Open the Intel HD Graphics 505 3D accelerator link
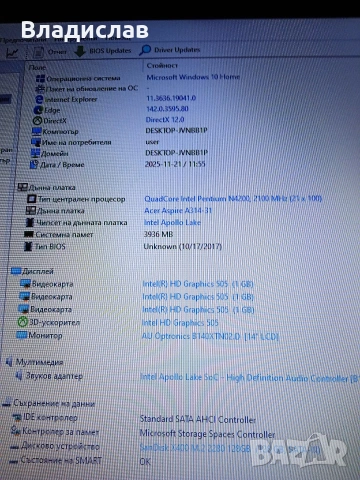 pos(180,323)
